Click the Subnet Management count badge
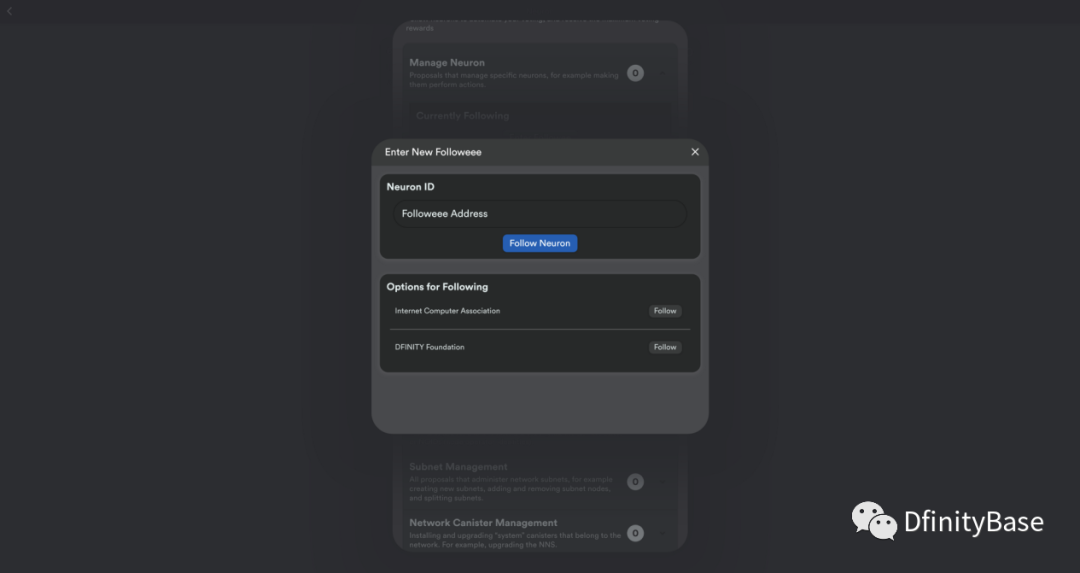Image resolution: width=1080 pixels, height=573 pixels. (x=635, y=481)
